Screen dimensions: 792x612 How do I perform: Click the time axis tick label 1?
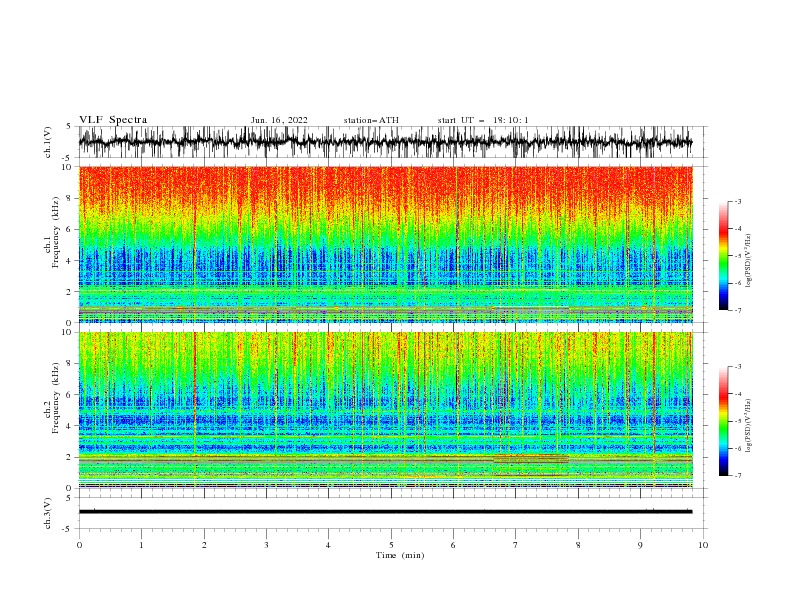coord(141,545)
